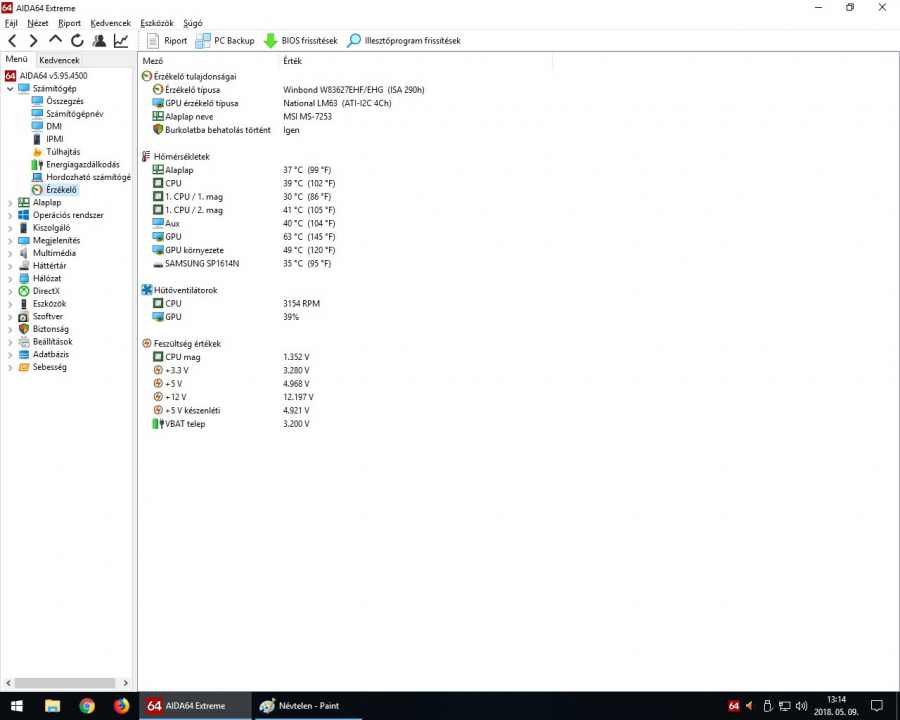Switch to Névtelen - Paint taskbar window

(307, 706)
